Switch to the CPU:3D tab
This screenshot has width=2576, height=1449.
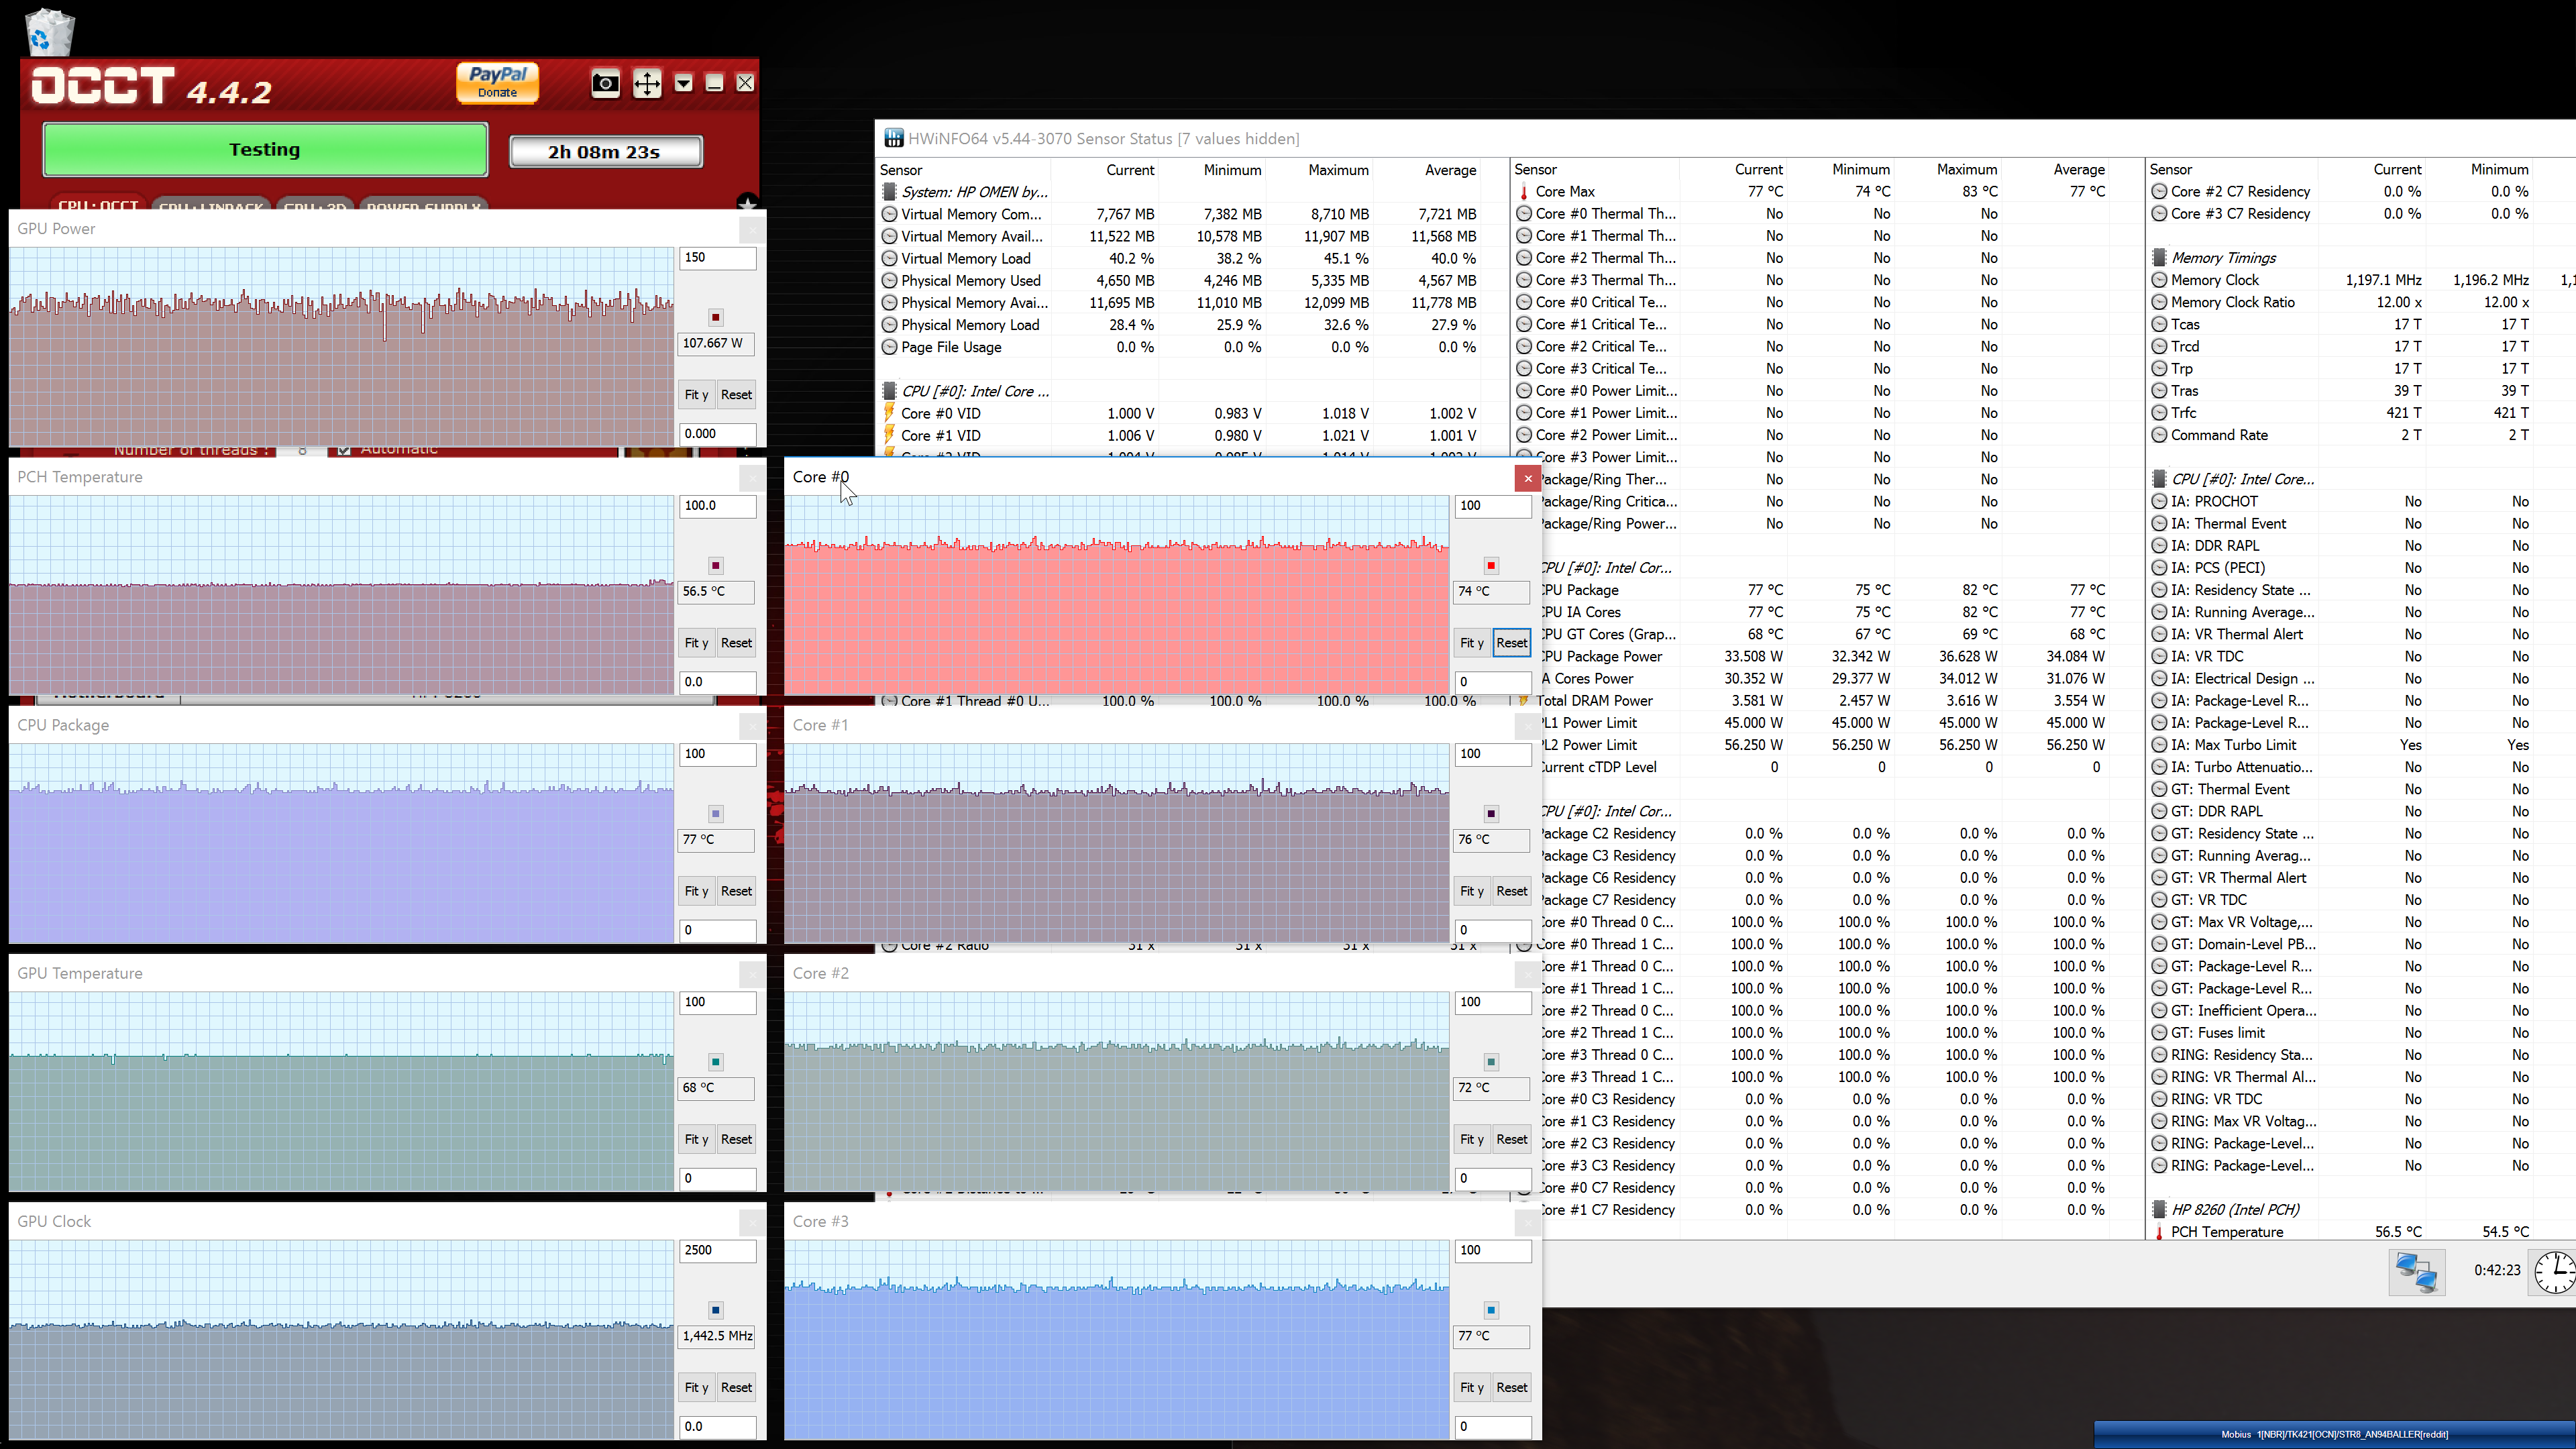click(x=315, y=205)
